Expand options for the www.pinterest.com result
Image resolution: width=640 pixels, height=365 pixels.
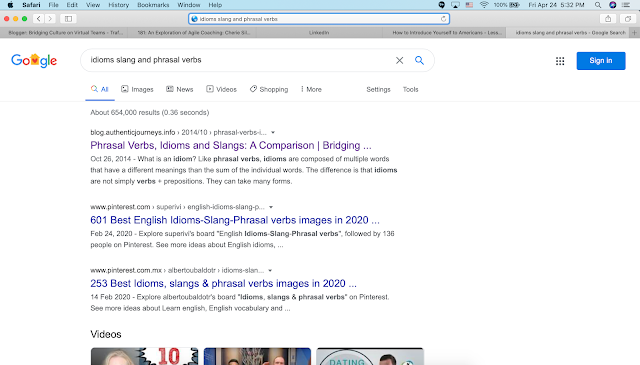[271, 207]
